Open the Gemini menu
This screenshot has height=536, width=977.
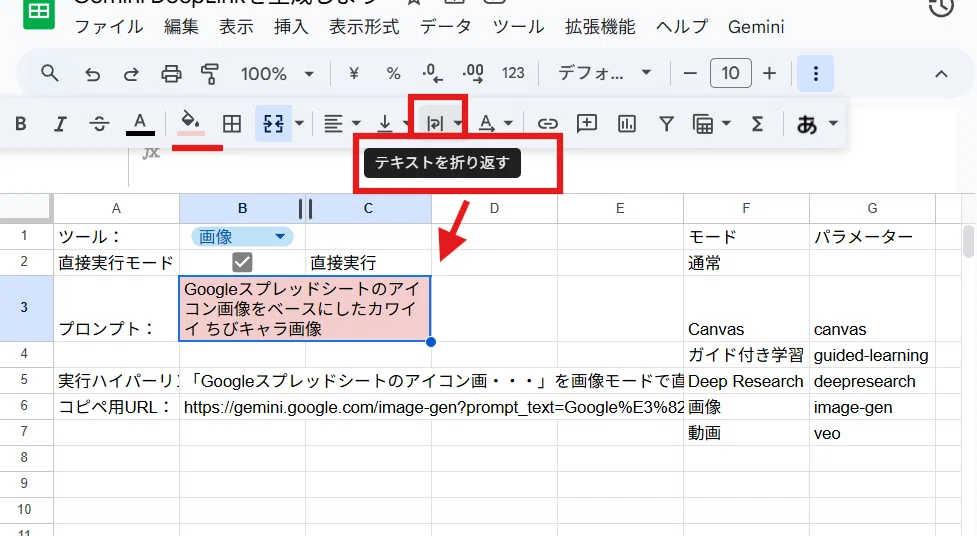point(756,27)
